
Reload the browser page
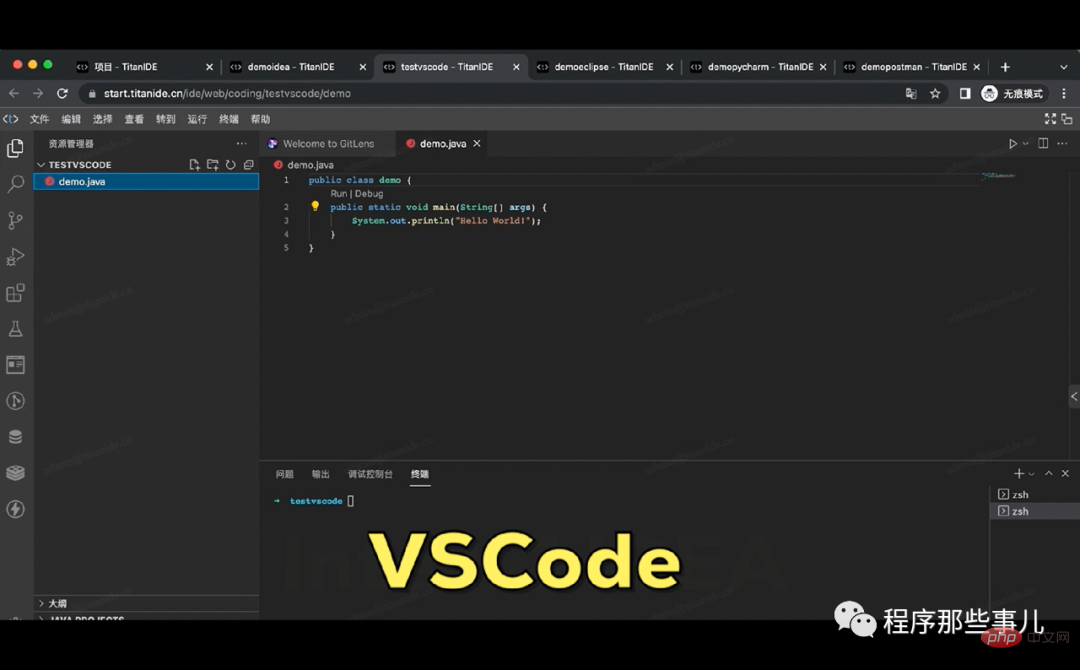tap(62, 93)
